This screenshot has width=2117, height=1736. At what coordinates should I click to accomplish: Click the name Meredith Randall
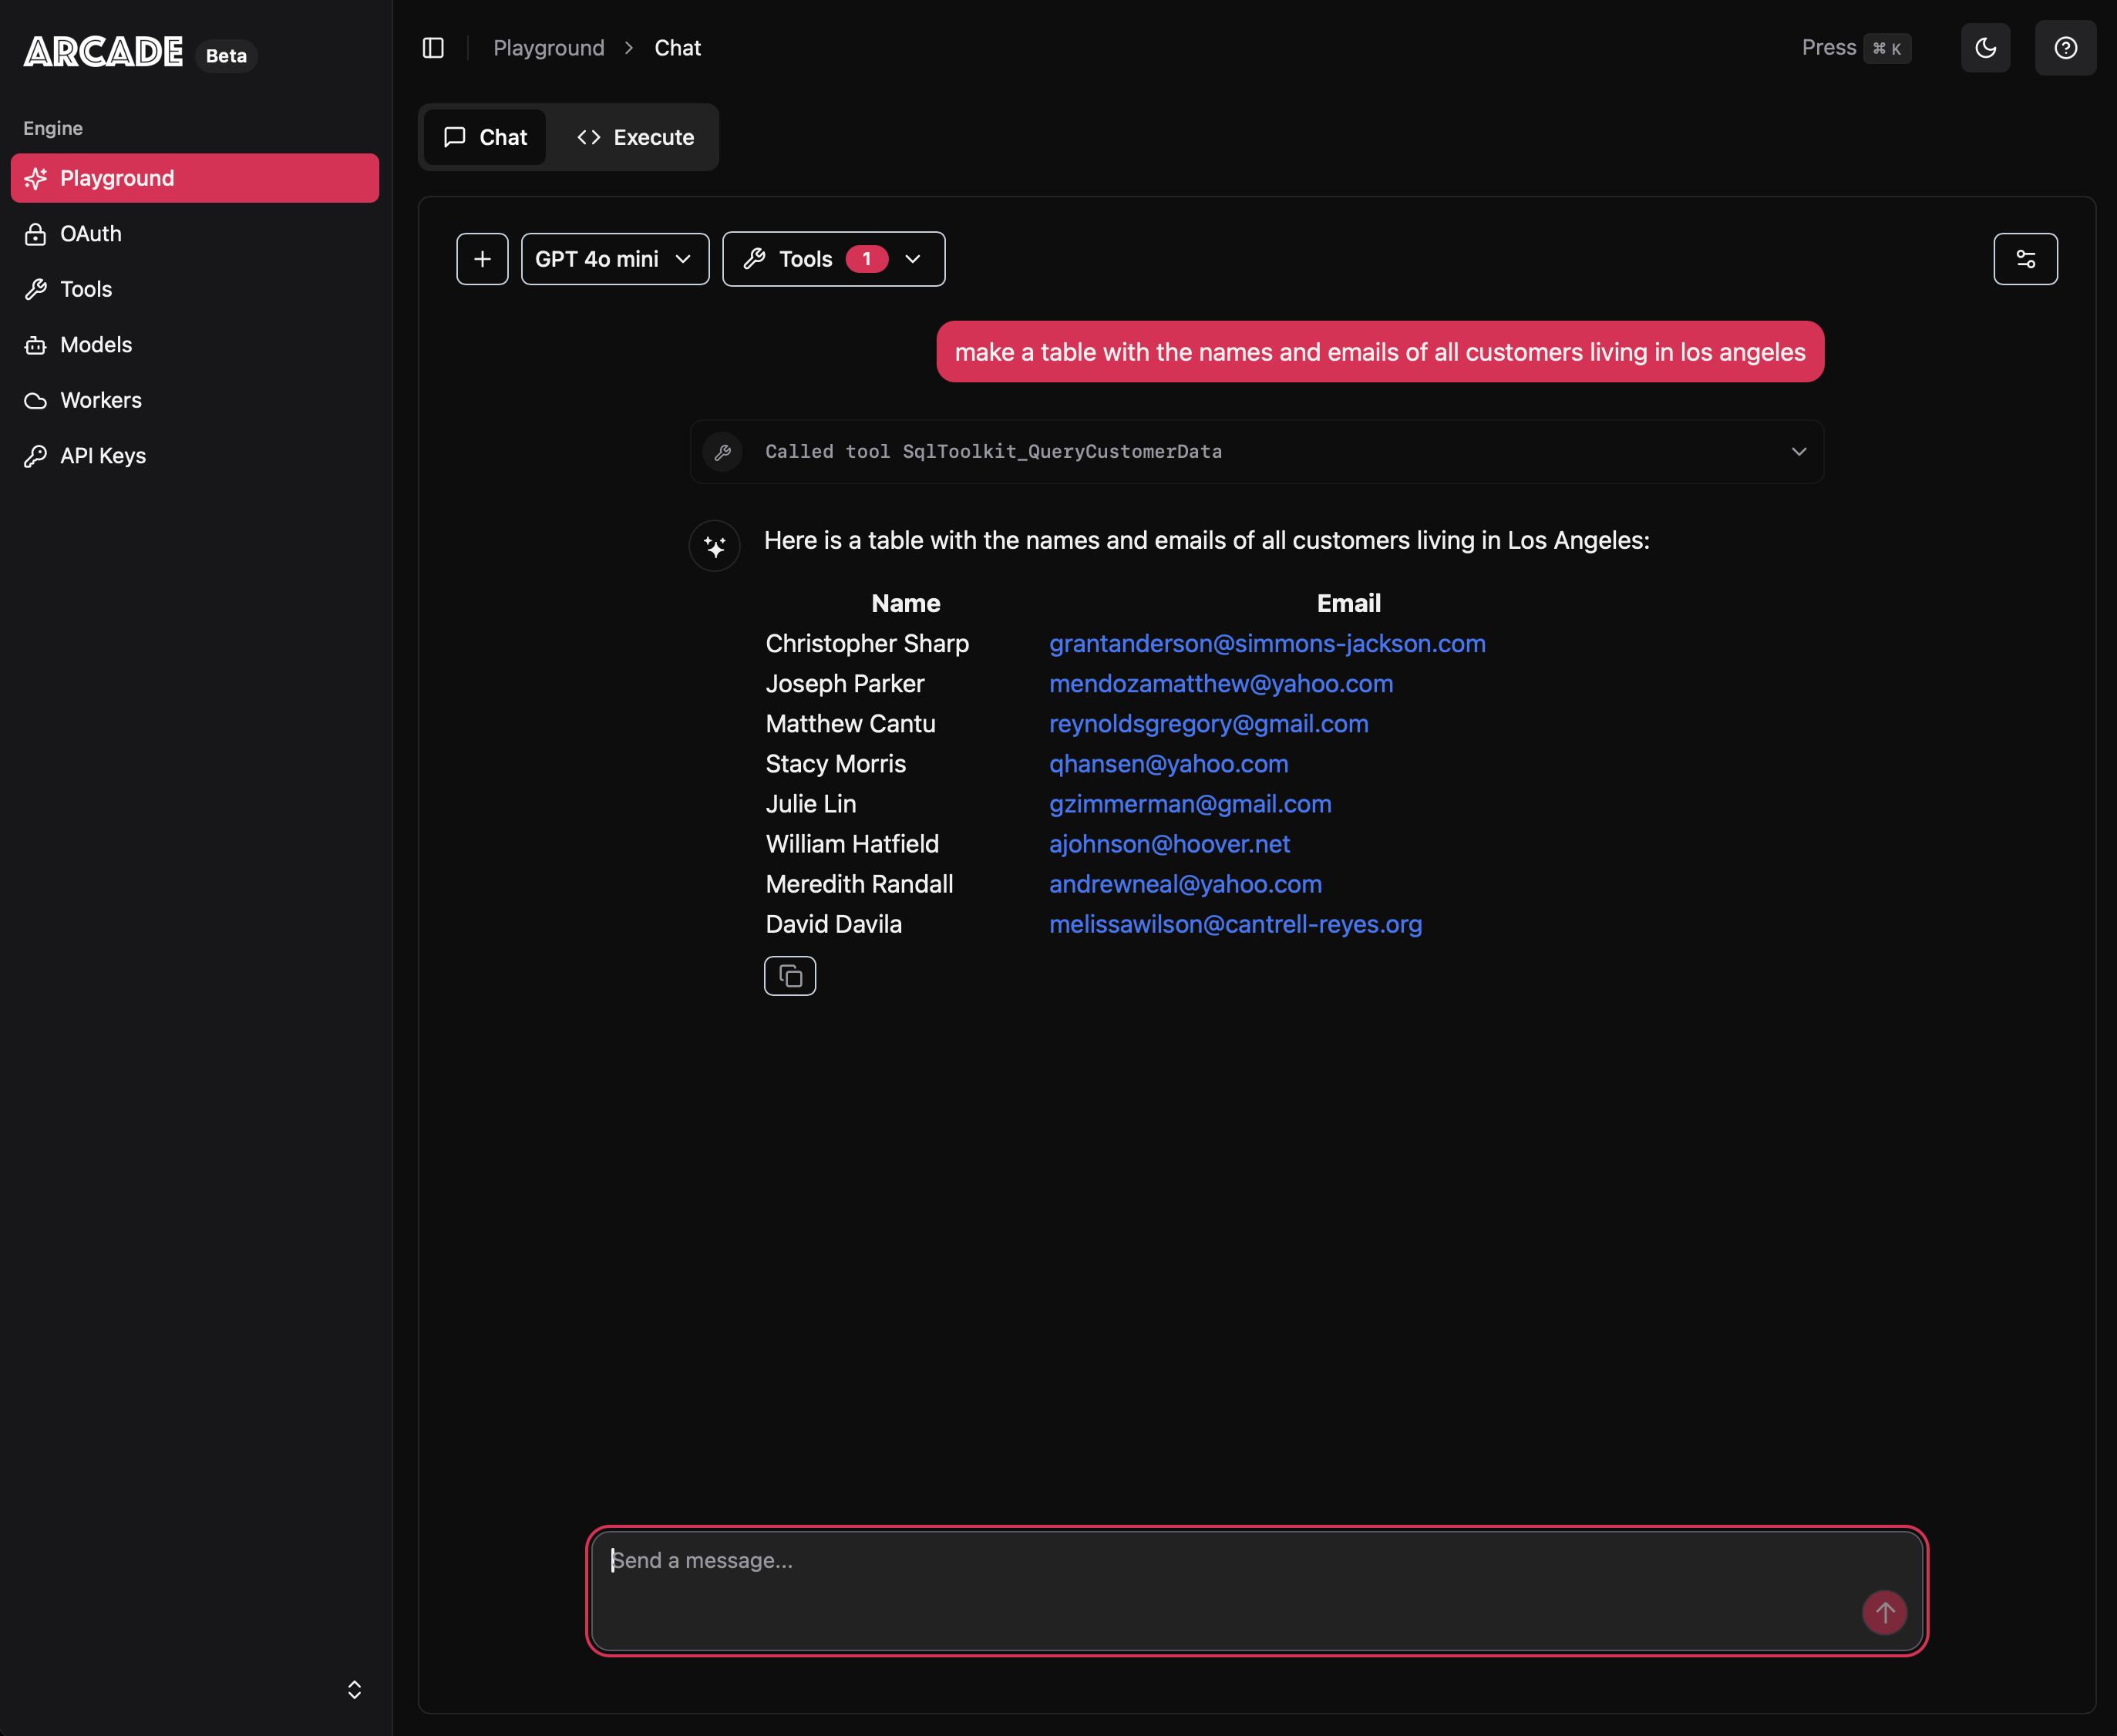(x=859, y=884)
